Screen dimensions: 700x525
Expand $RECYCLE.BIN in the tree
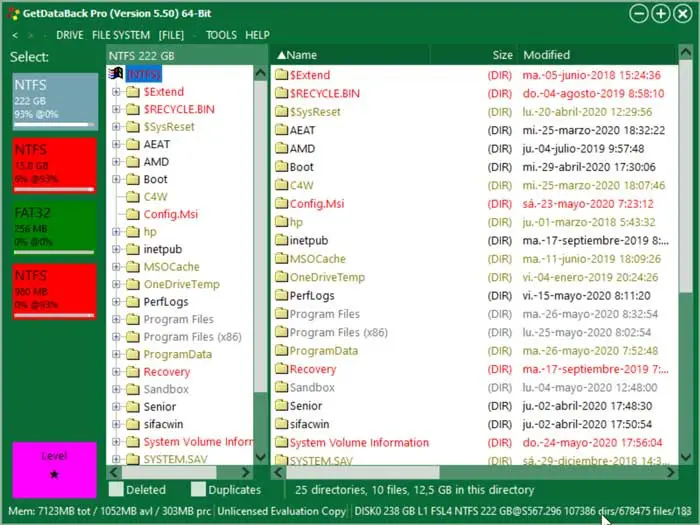point(116,109)
